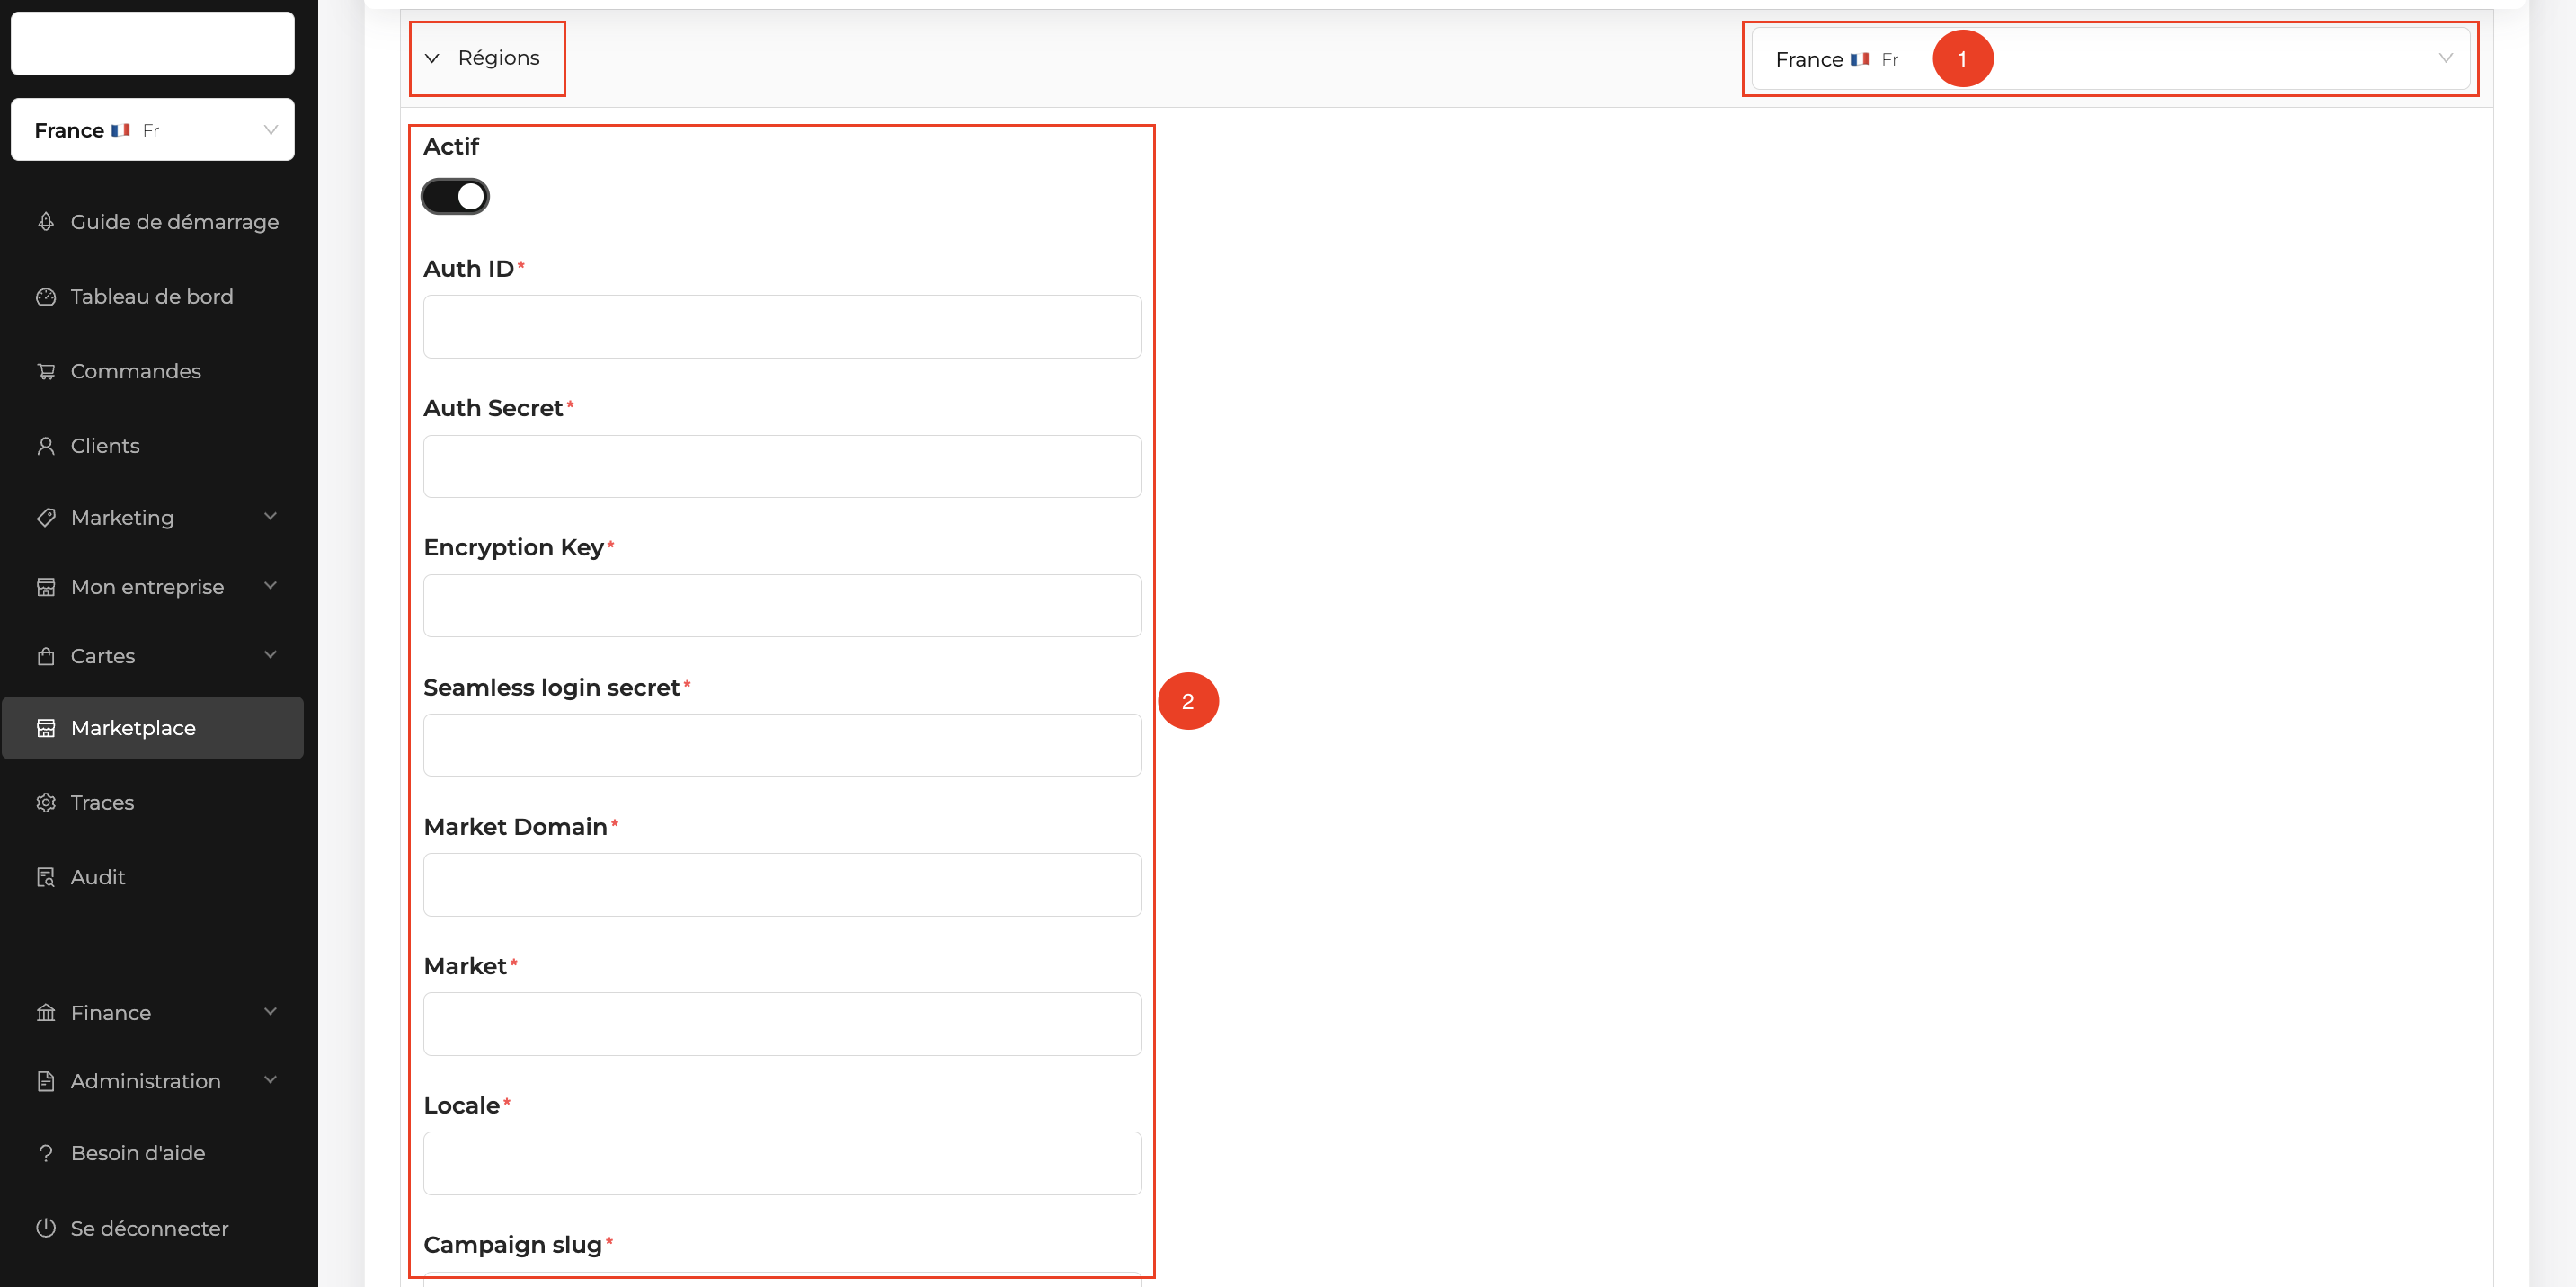
Task: Focus the Locale input field
Action: [782, 1163]
